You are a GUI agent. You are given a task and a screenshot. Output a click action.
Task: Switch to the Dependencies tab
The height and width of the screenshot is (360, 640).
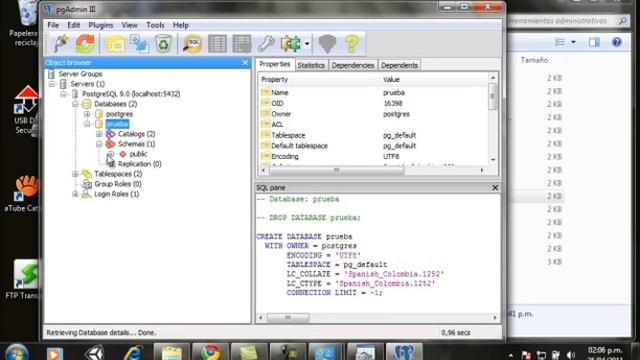coord(353,65)
